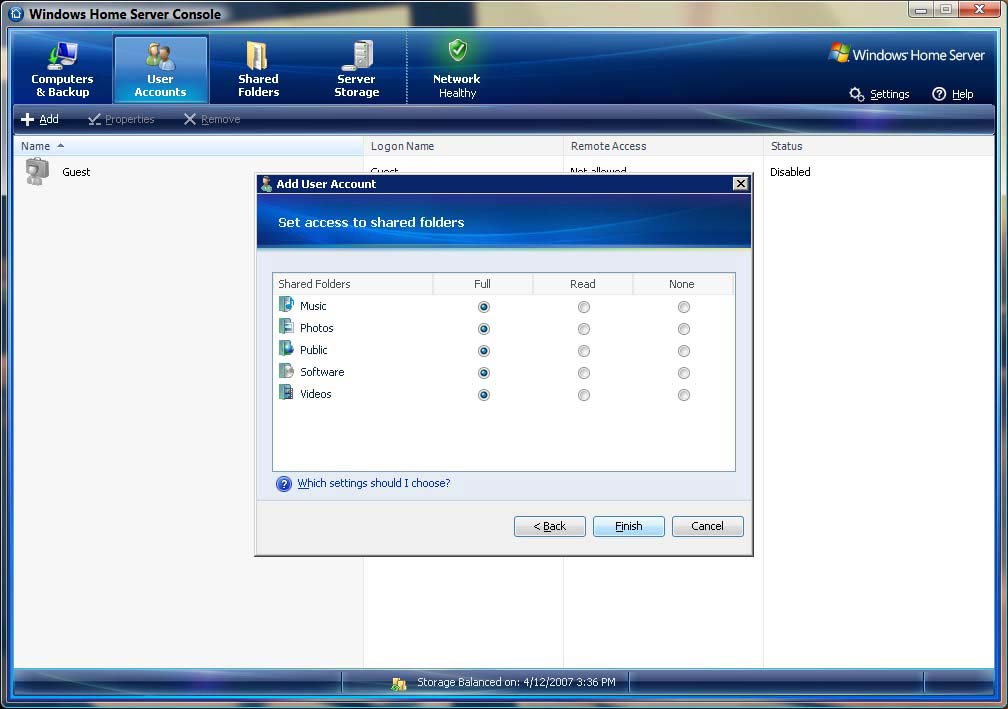The height and width of the screenshot is (709, 1008).
Task: Click the Guest user account icon
Action: [x=37, y=172]
